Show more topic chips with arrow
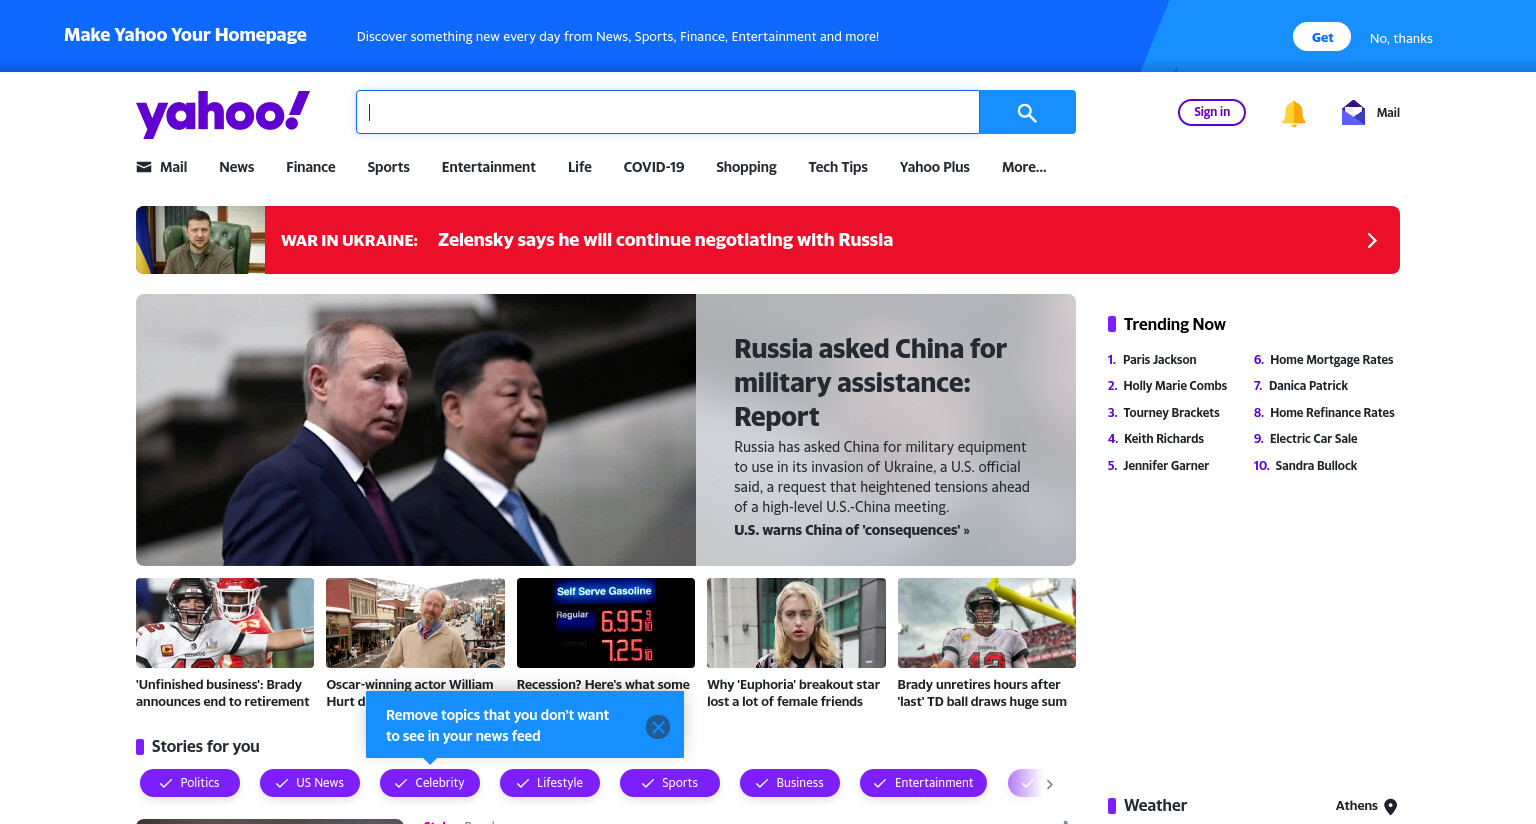This screenshot has height=824, width=1536. [1049, 784]
